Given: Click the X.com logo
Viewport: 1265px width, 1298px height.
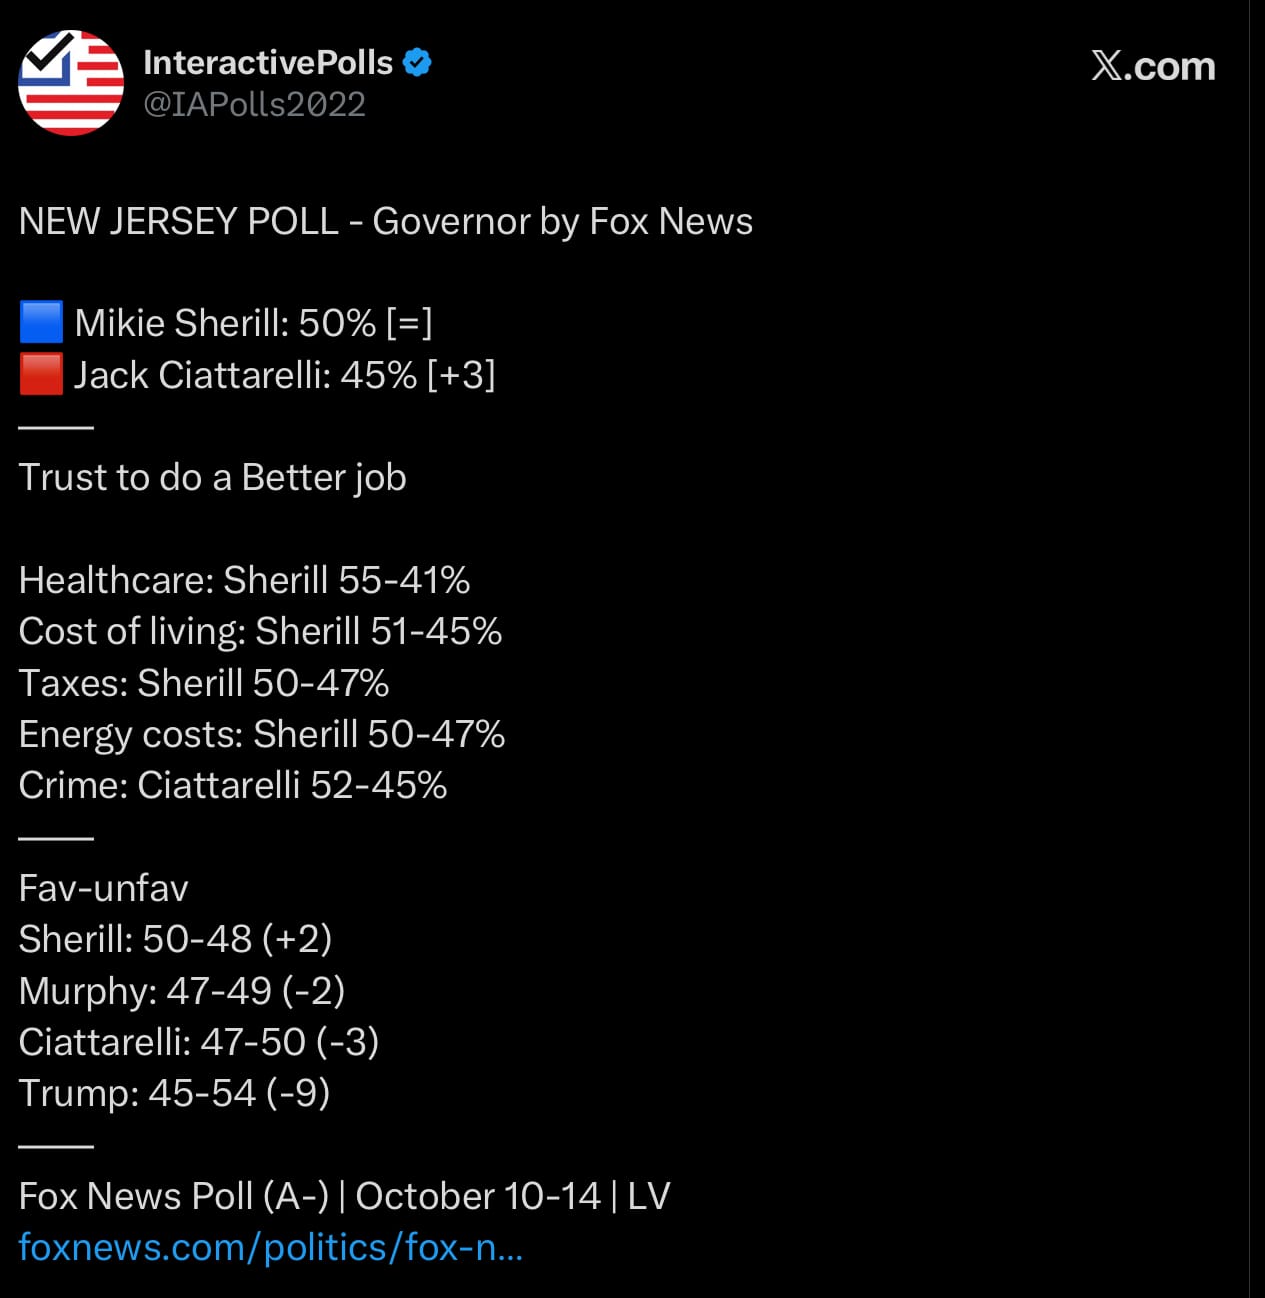Looking at the screenshot, I should pyautogui.click(x=1152, y=66).
